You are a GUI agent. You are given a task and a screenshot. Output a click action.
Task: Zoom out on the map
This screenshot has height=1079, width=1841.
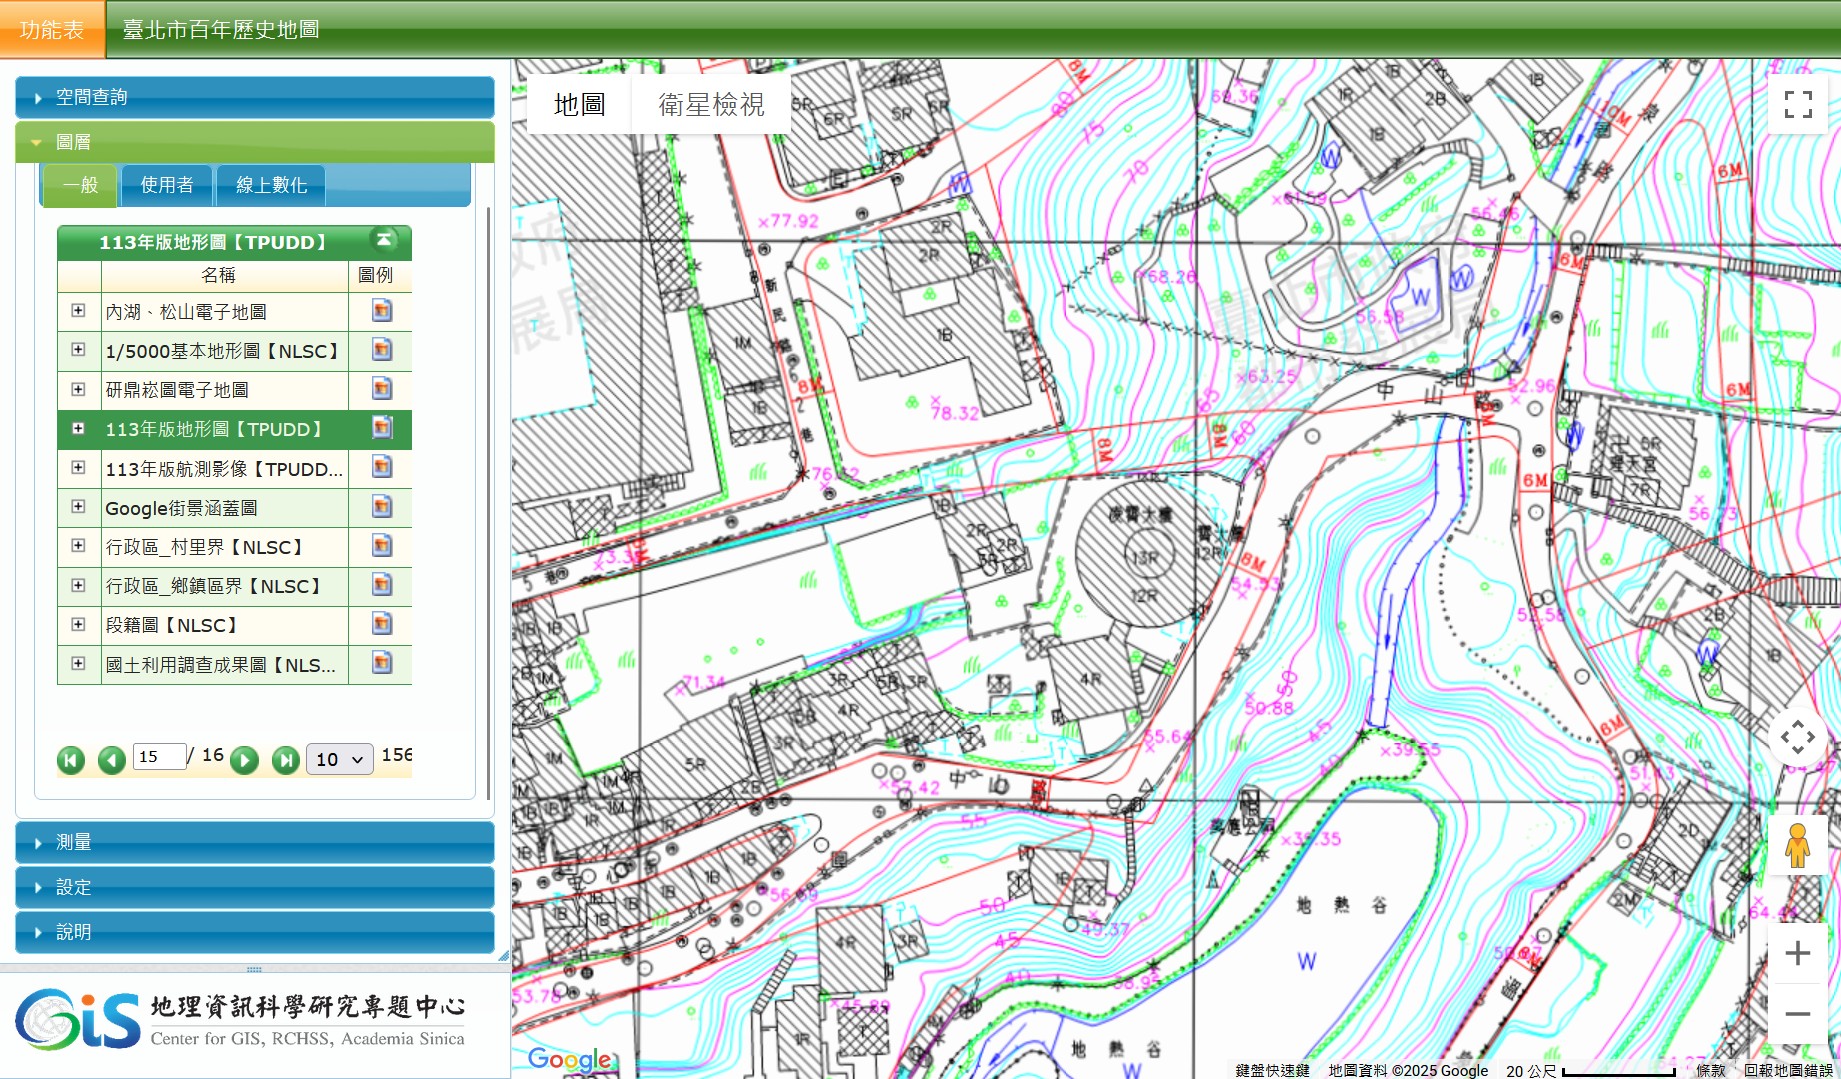click(1797, 1014)
